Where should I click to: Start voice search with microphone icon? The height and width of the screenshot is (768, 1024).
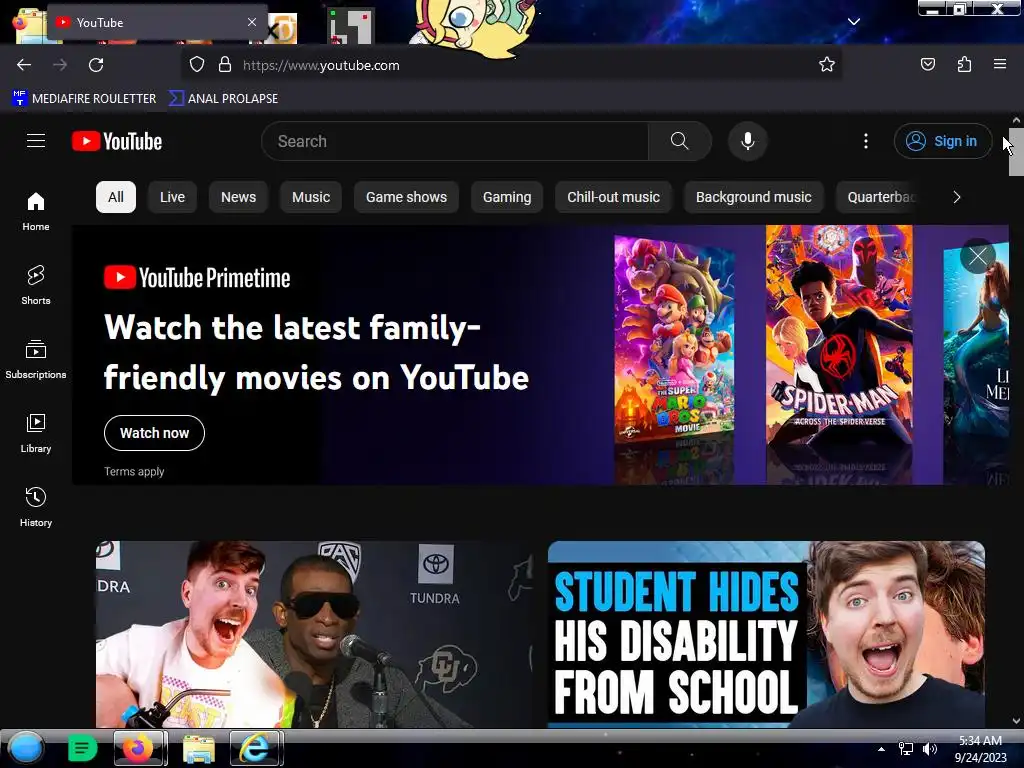748,141
